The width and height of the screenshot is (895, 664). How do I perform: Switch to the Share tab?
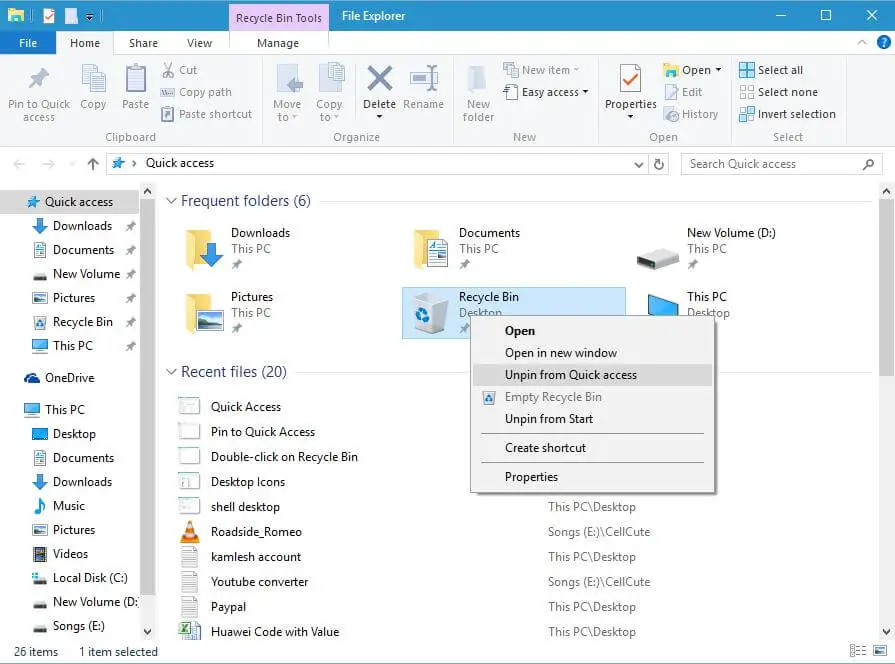(x=143, y=43)
